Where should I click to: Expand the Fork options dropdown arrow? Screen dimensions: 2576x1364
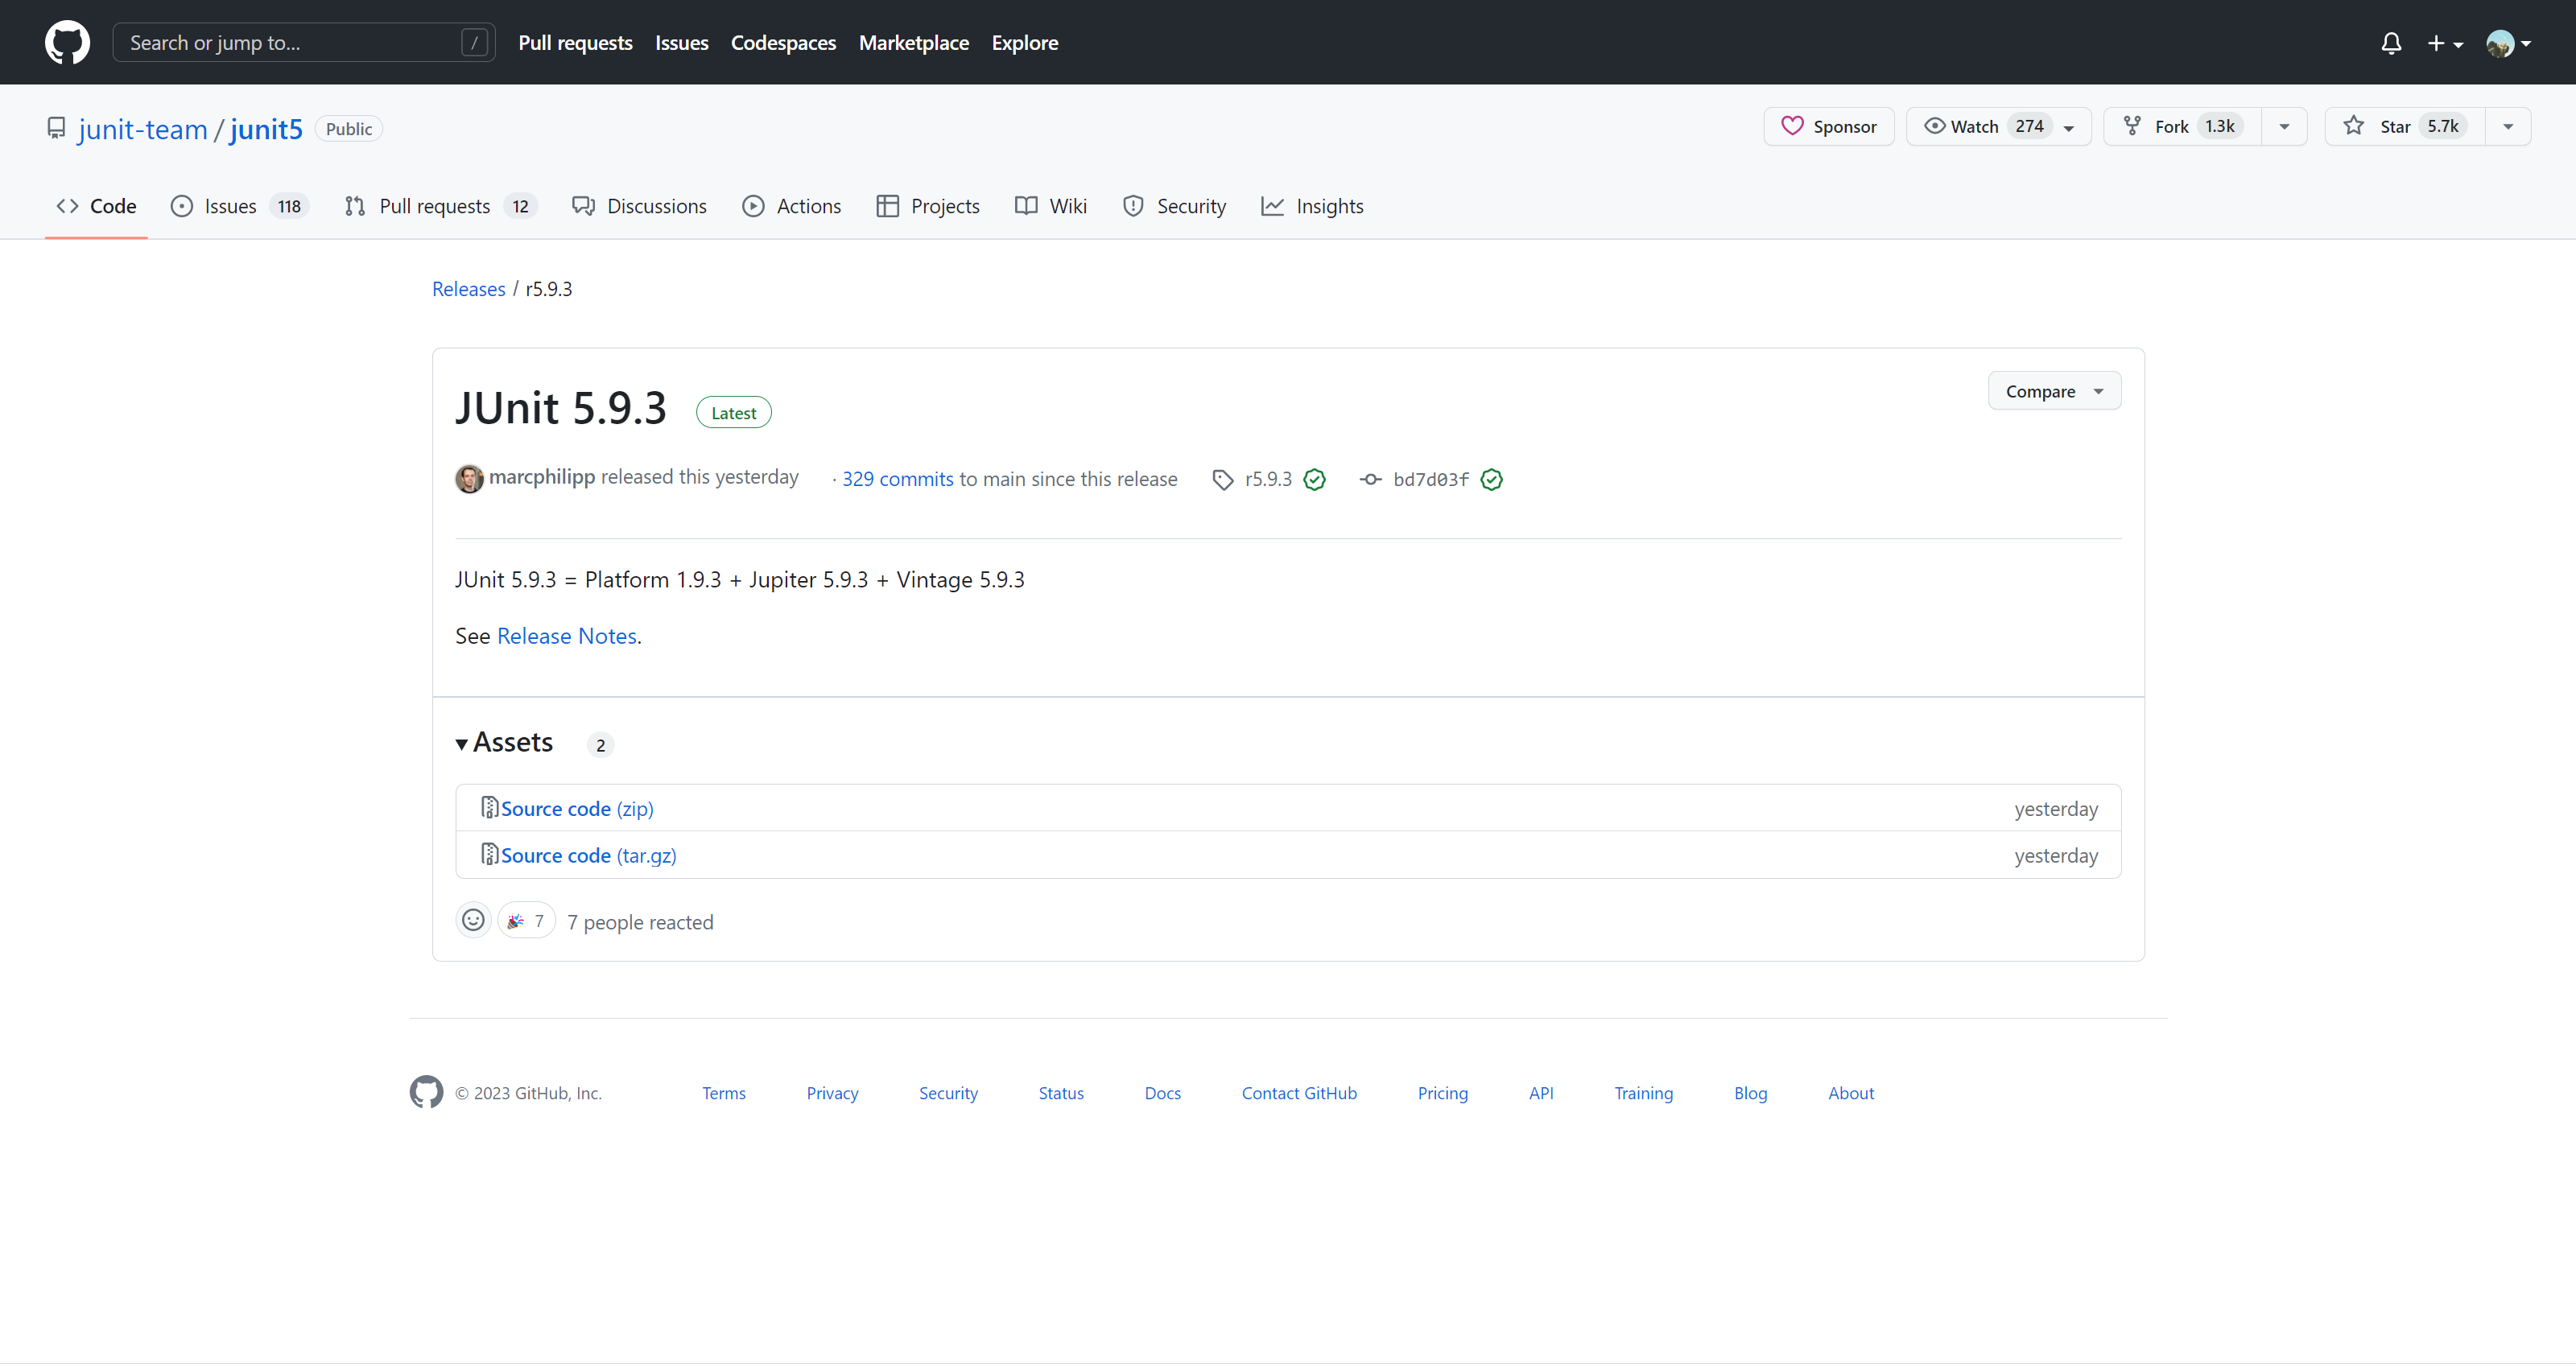click(2284, 126)
